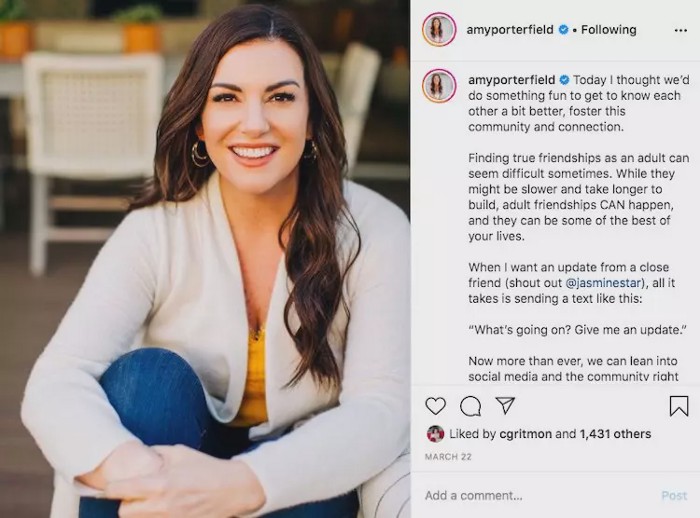
Task: Click the small cgritmon liker avatar
Action: [435, 434]
